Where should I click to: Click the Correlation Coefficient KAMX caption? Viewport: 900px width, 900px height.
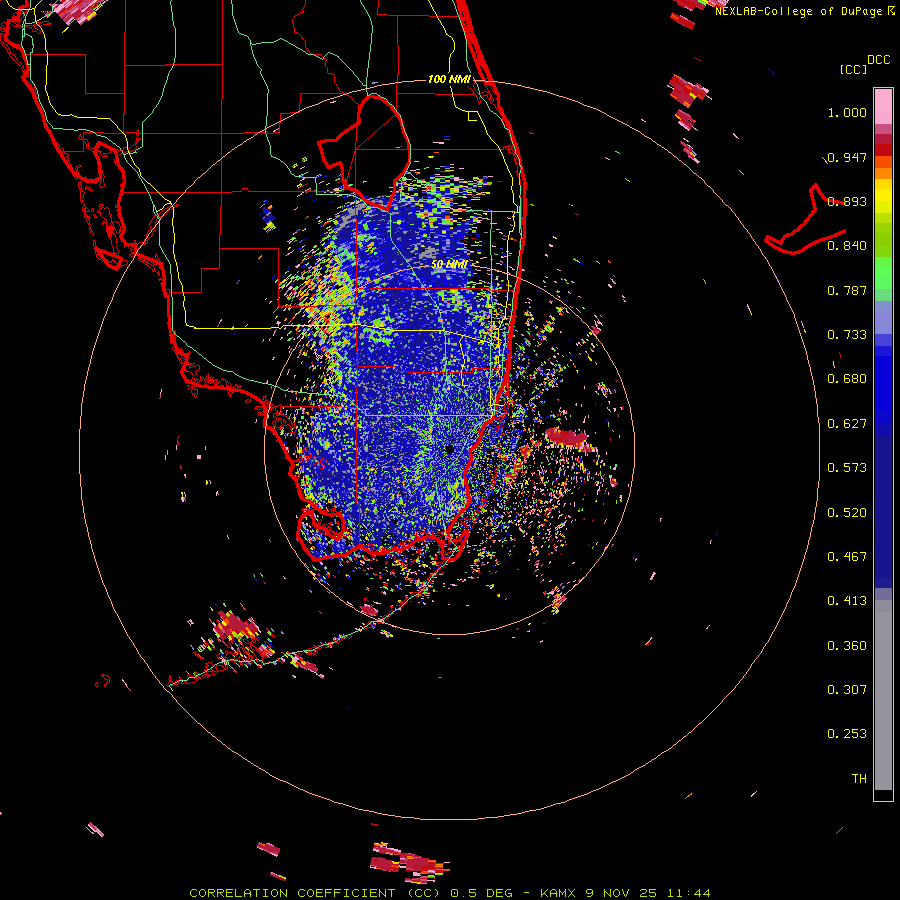[x=449, y=893]
